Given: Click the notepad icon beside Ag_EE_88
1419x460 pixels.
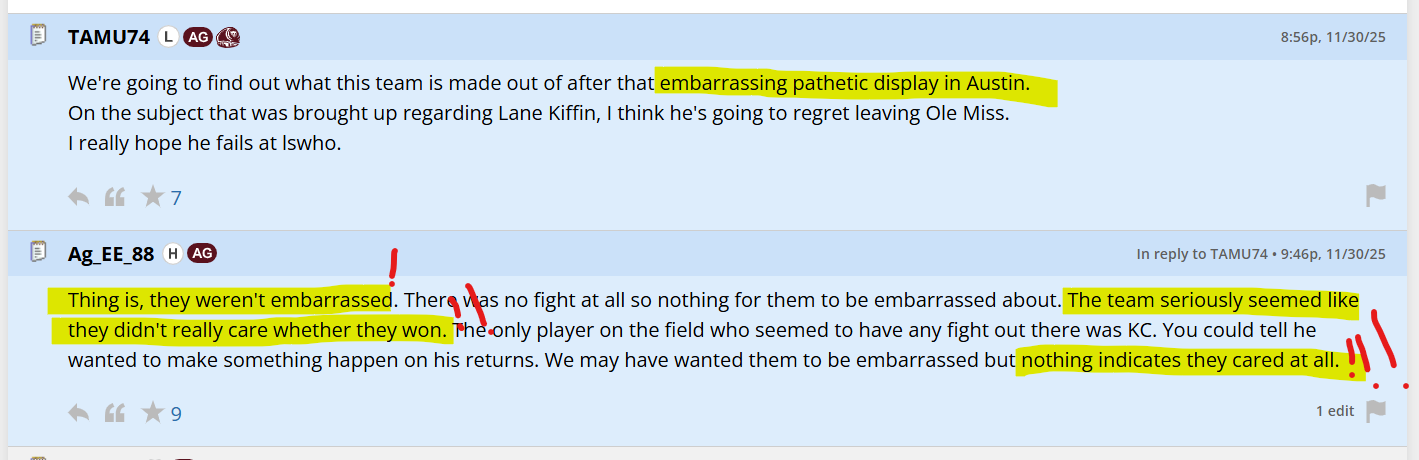Looking at the screenshot, I should click(38, 252).
